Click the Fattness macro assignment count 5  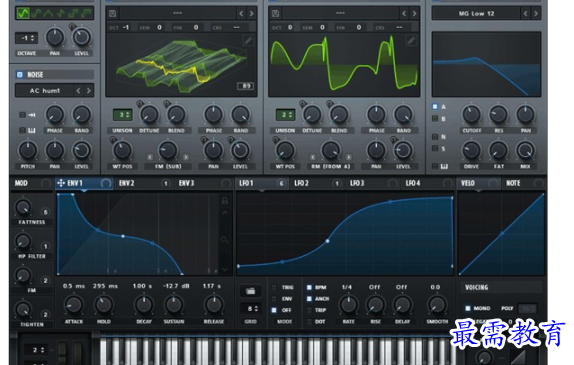tap(45, 212)
